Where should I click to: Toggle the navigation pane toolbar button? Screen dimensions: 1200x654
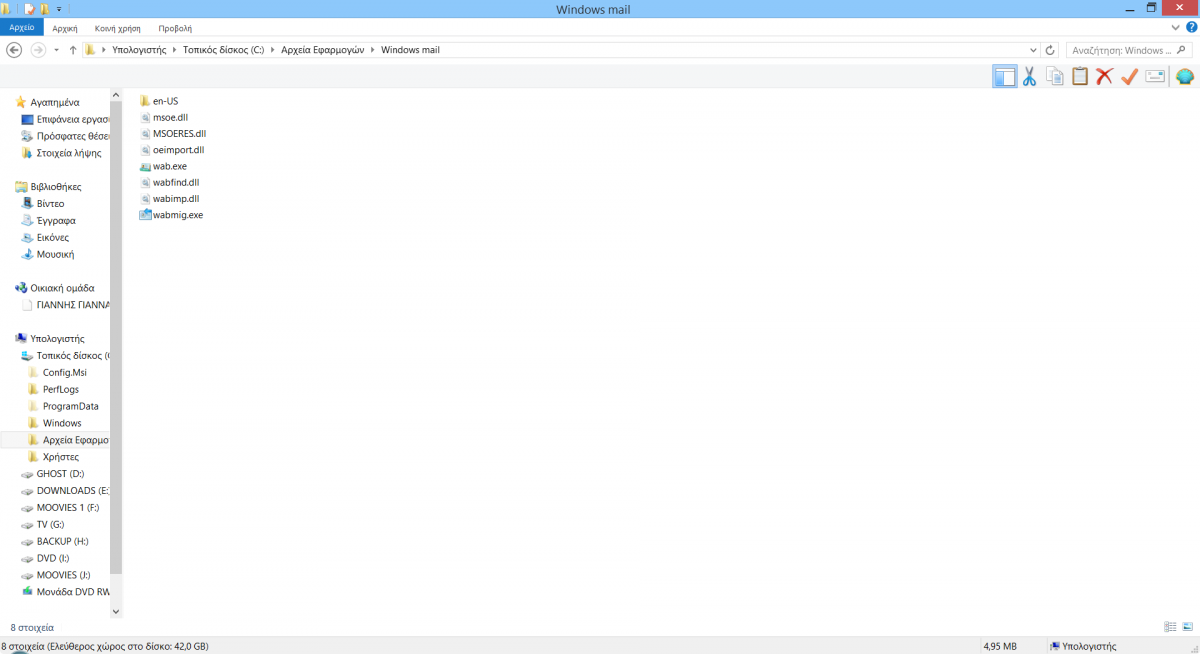tap(1004, 76)
